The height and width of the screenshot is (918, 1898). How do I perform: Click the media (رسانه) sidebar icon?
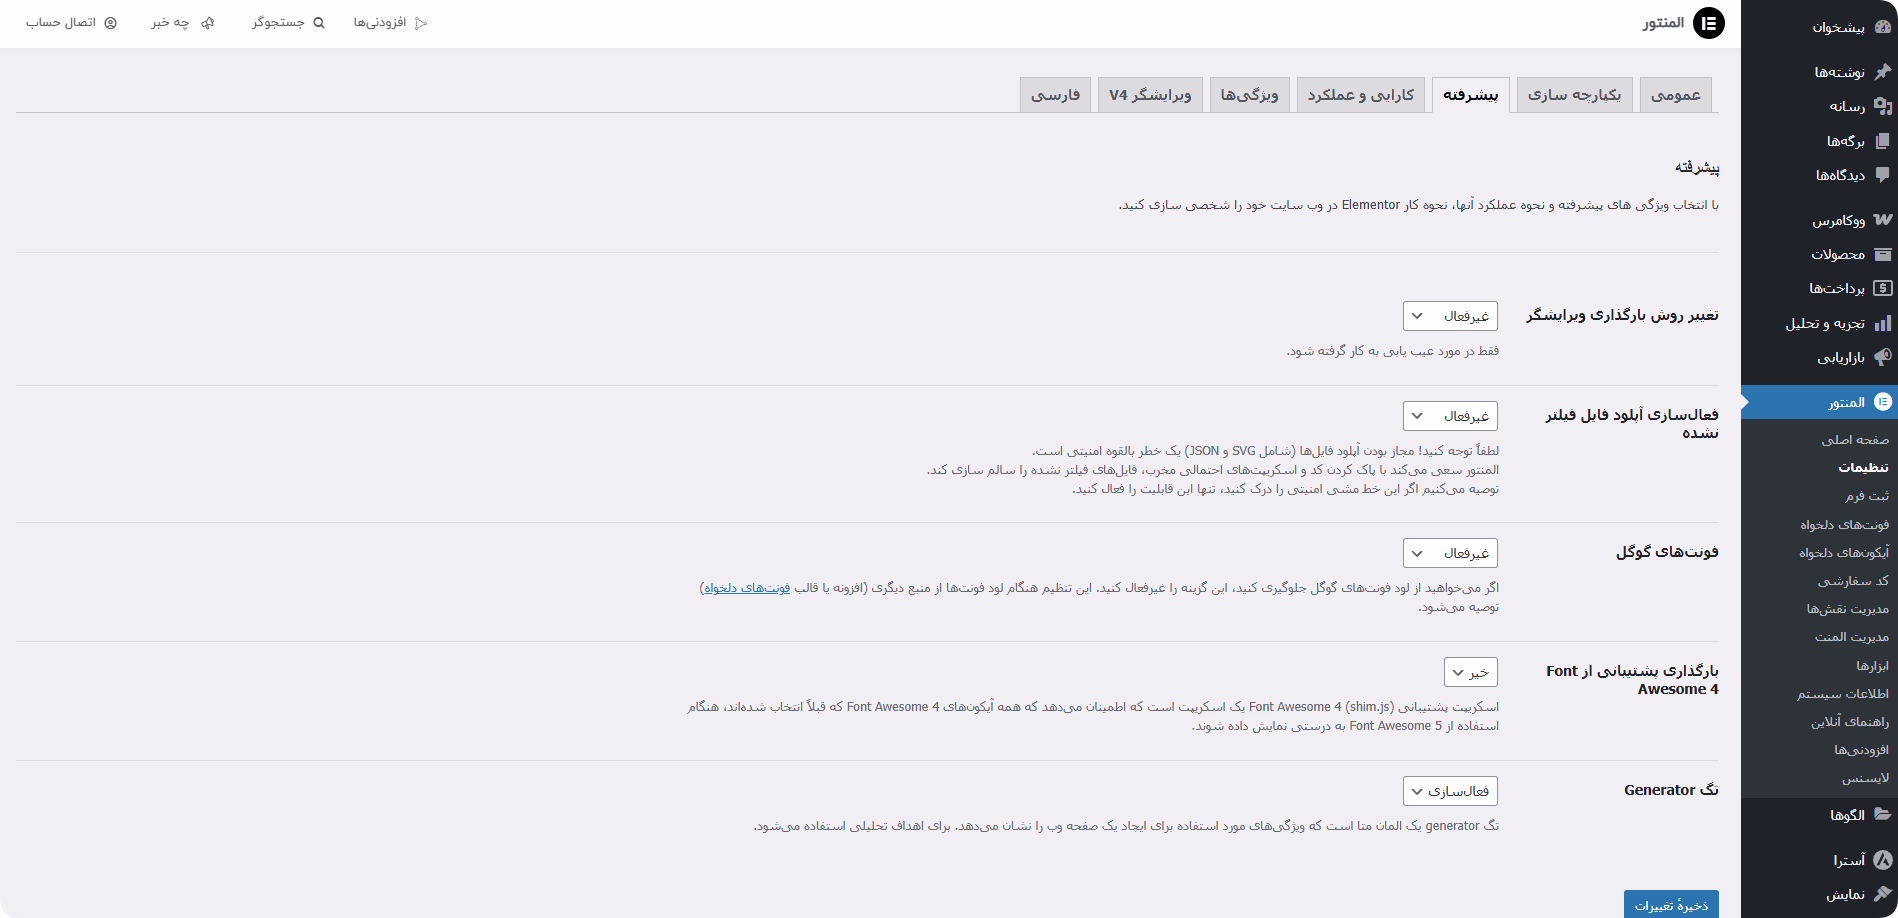pyautogui.click(x=1883, y=106)
